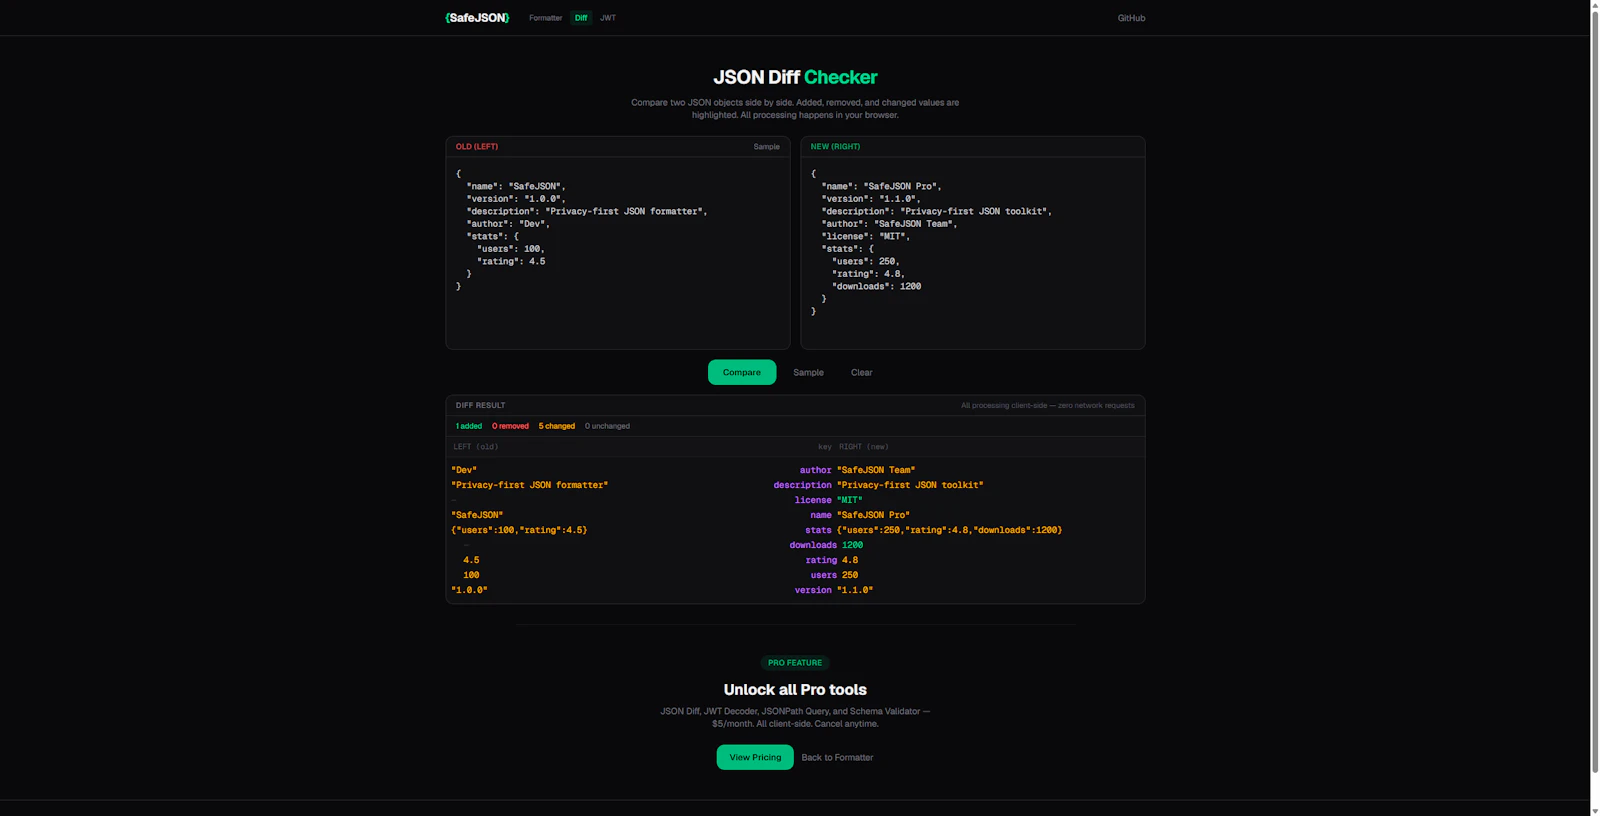The width and height of the screenshot is (1600, 816).
Task: Focus the NEW (RIGHT) JSON text area
Action: point(973,253)
